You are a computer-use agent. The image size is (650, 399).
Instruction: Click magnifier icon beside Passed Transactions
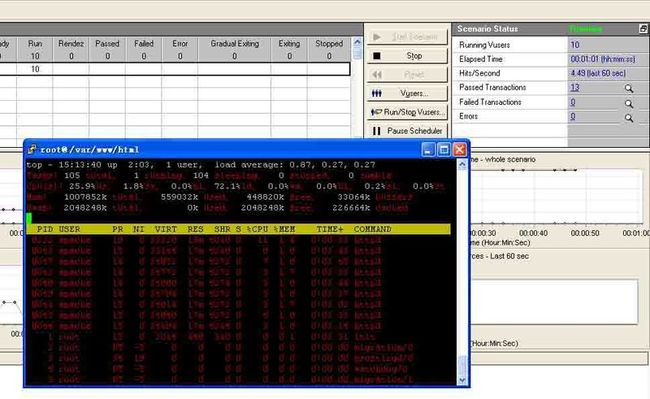click(x=629, y=88)
